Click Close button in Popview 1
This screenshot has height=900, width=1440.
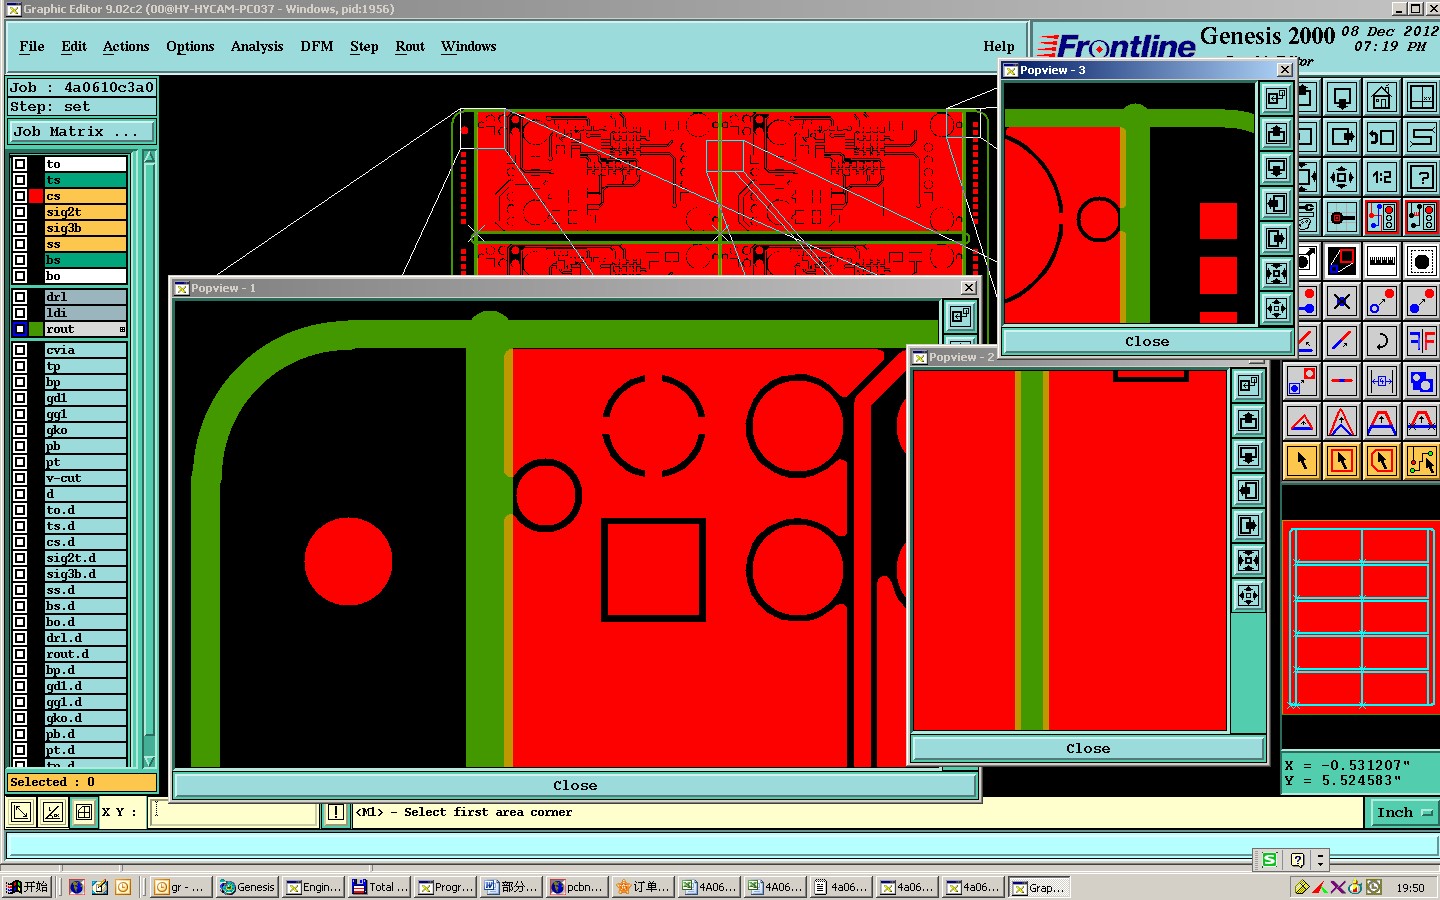(575, 786)
